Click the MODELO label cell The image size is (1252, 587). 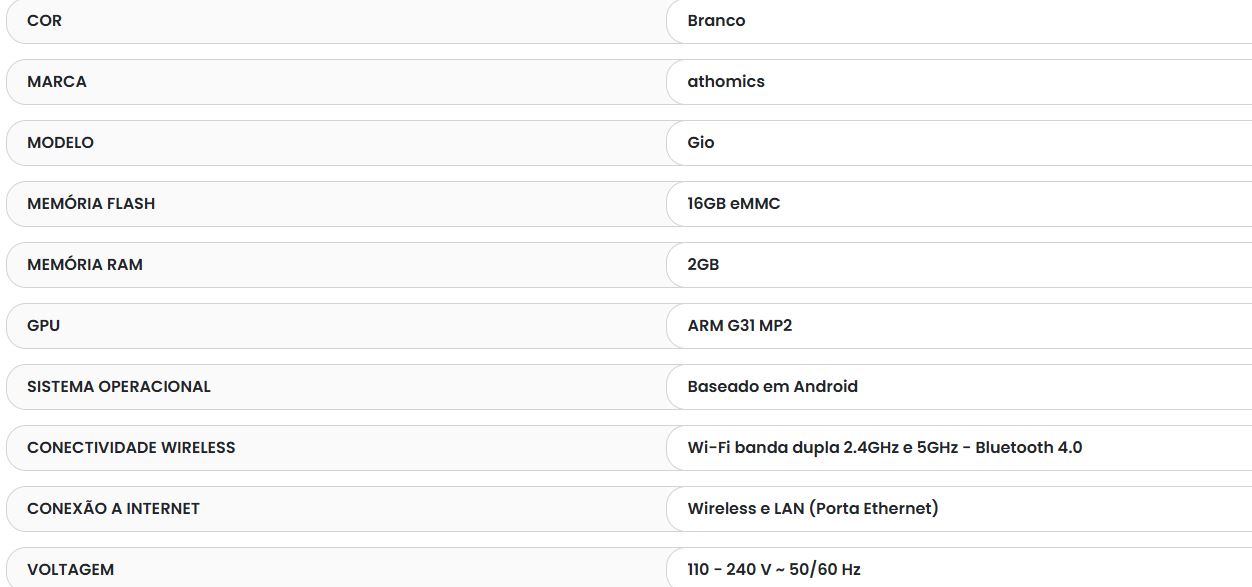[336, 143]
